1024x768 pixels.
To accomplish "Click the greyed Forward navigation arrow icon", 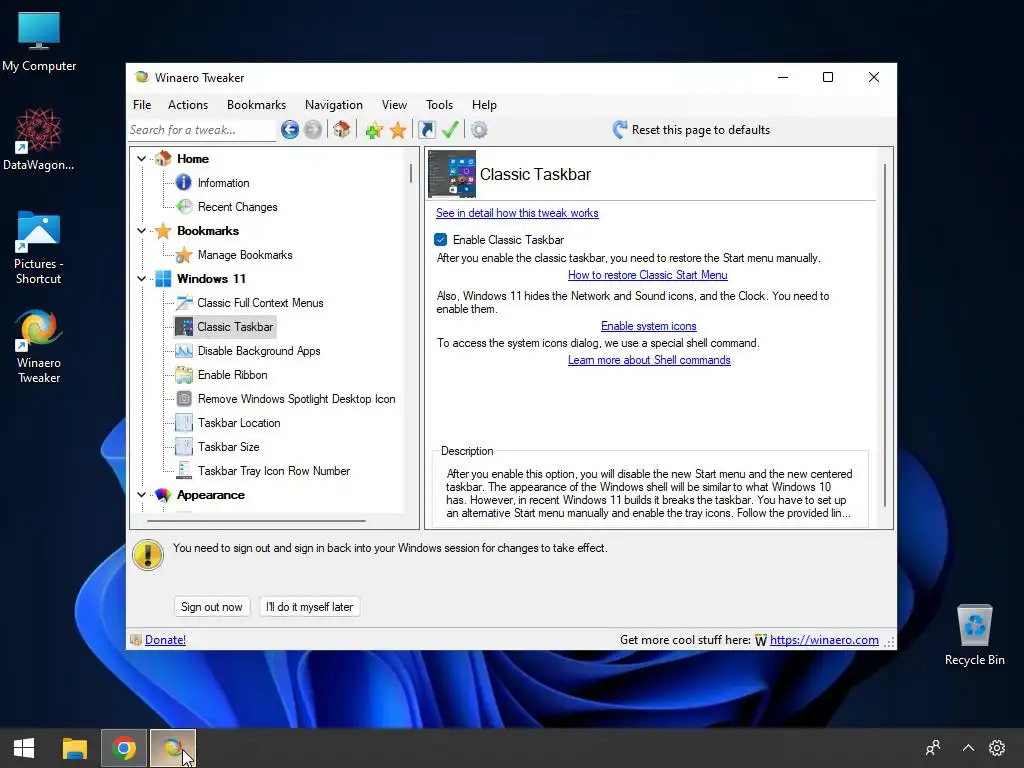I will pos(313,130).
